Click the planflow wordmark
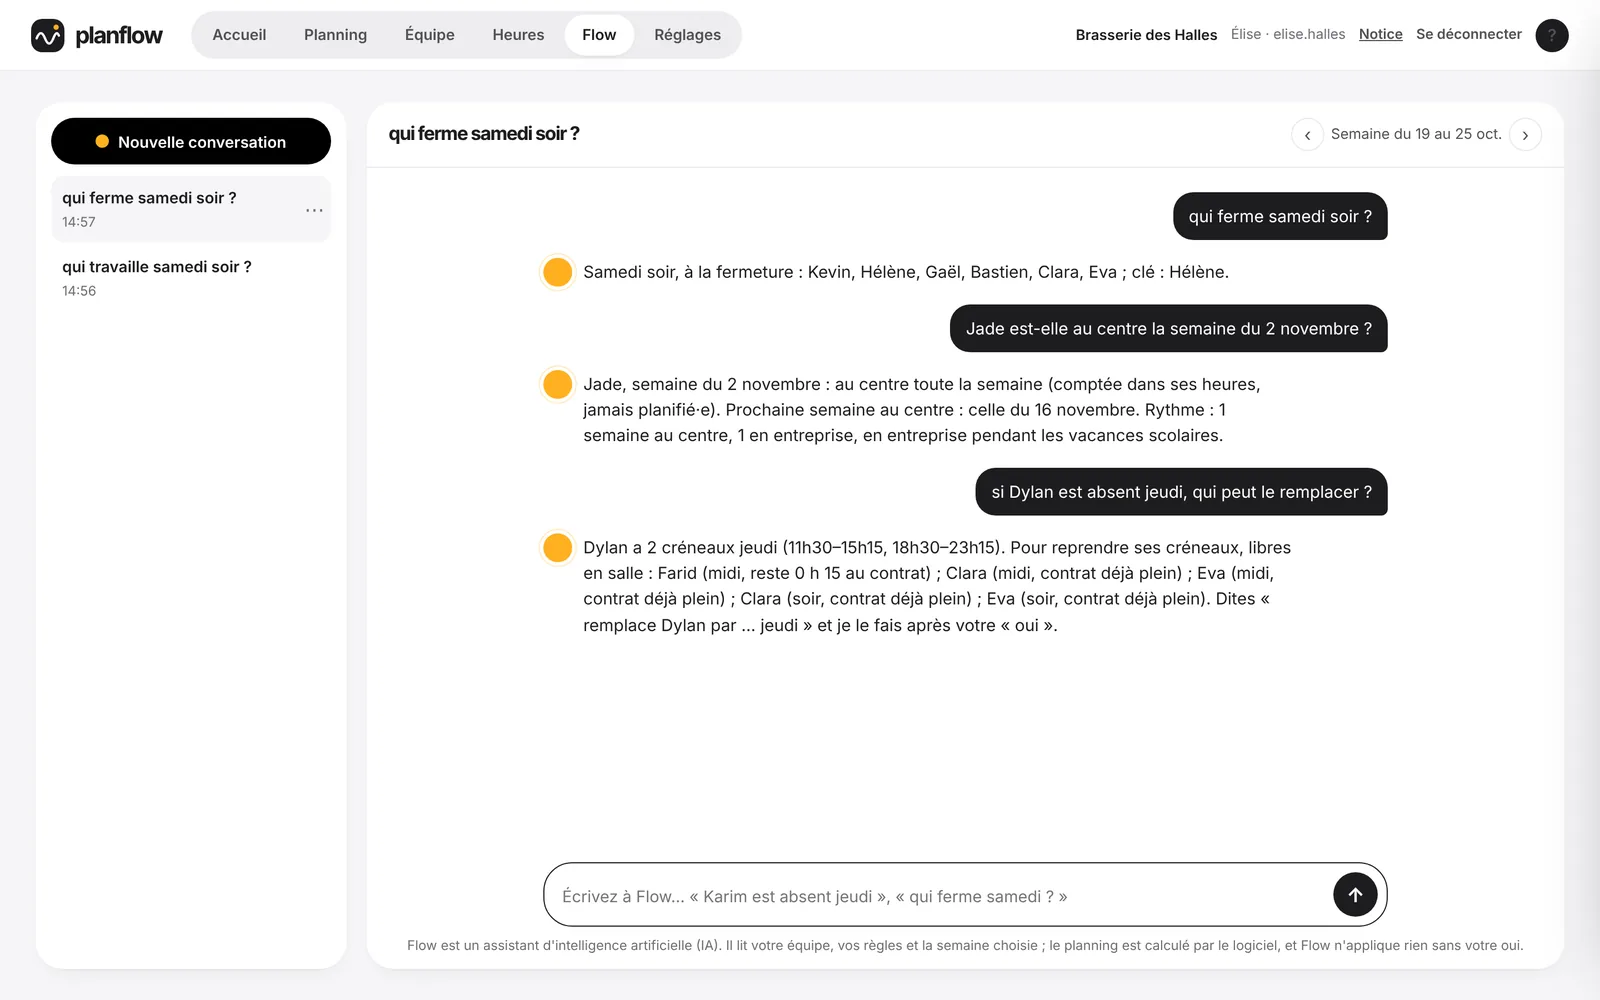The width and height of the screenshot is (1600, 1000). click(x=119, y=35)
